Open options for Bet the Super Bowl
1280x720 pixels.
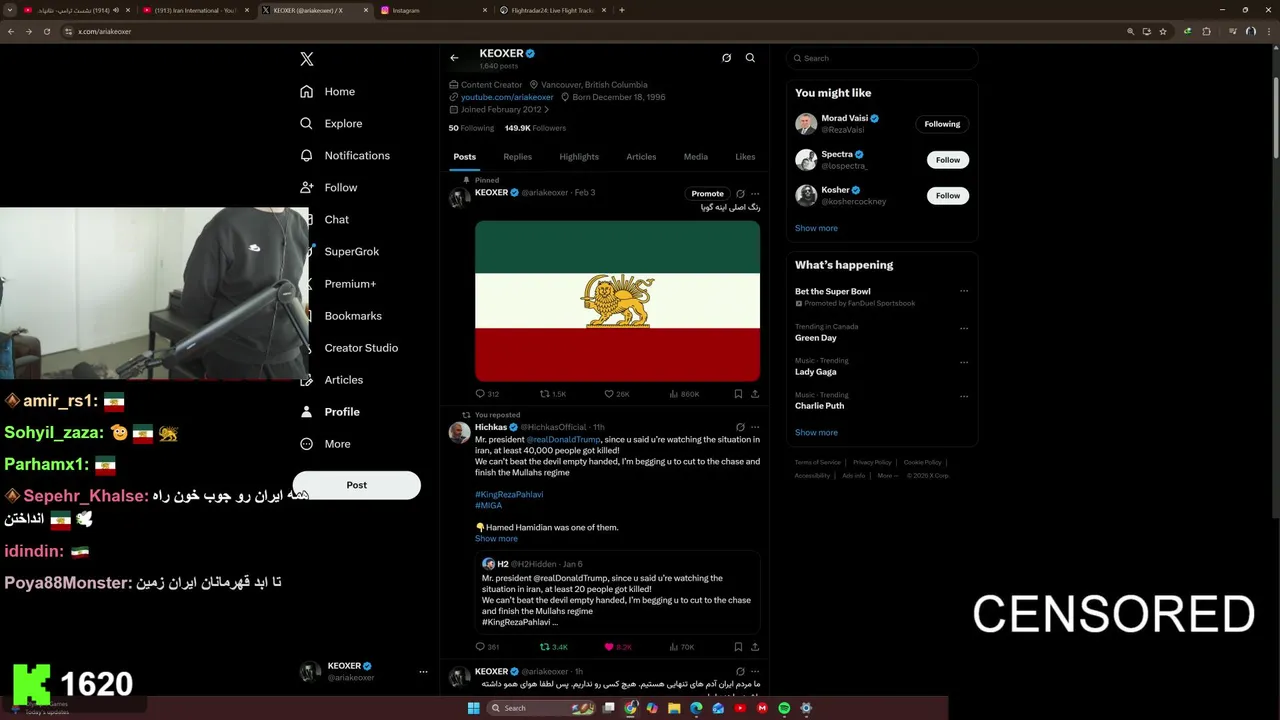point(964,291)
